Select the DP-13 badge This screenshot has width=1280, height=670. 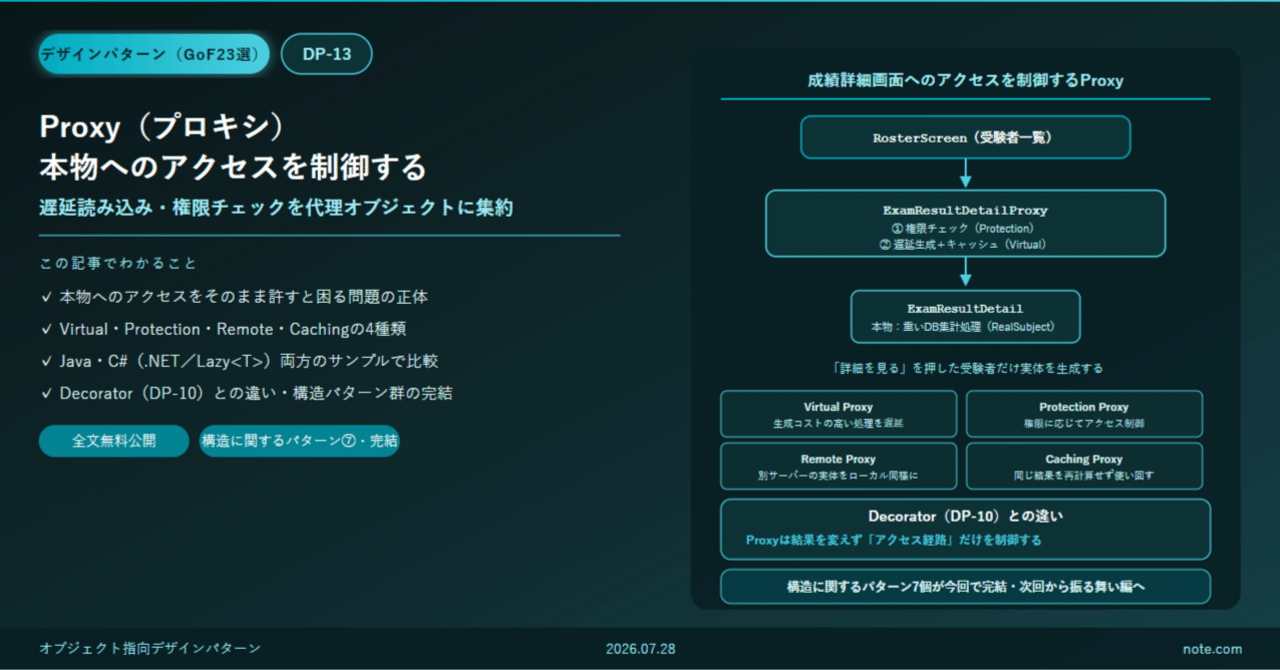click(x=327, y=54)
